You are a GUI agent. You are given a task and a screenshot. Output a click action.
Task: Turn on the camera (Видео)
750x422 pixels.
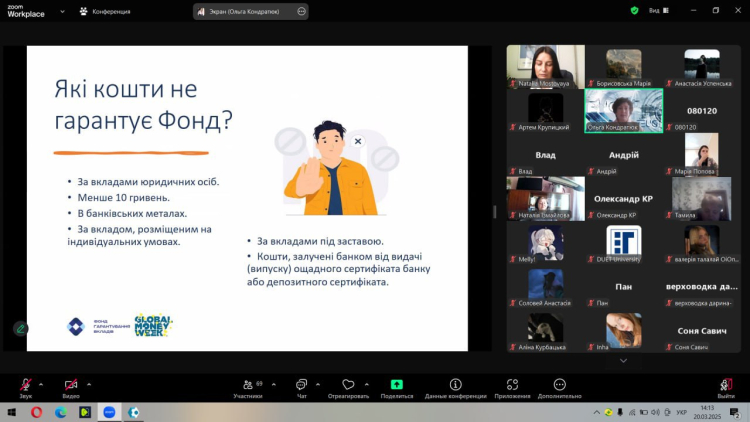(71, 385)
